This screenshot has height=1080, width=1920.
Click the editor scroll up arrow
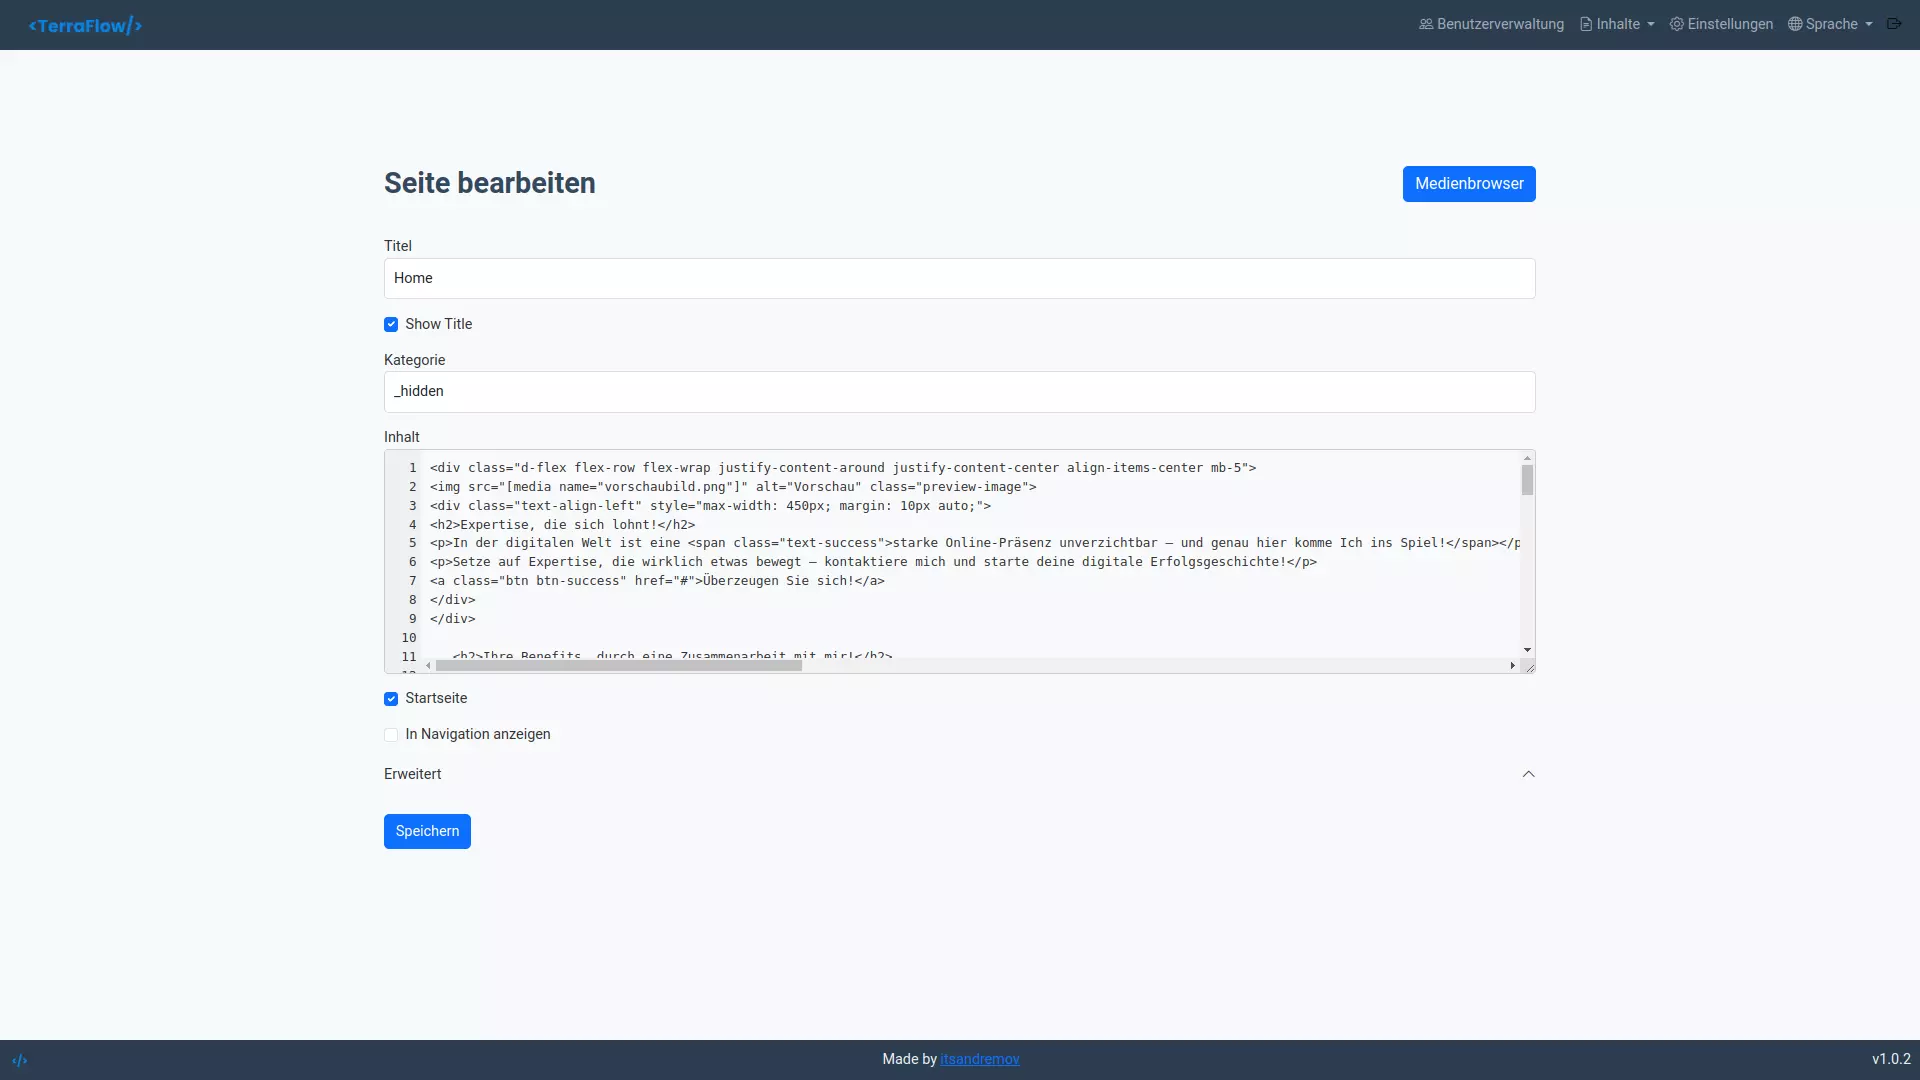click(1527, 458)
